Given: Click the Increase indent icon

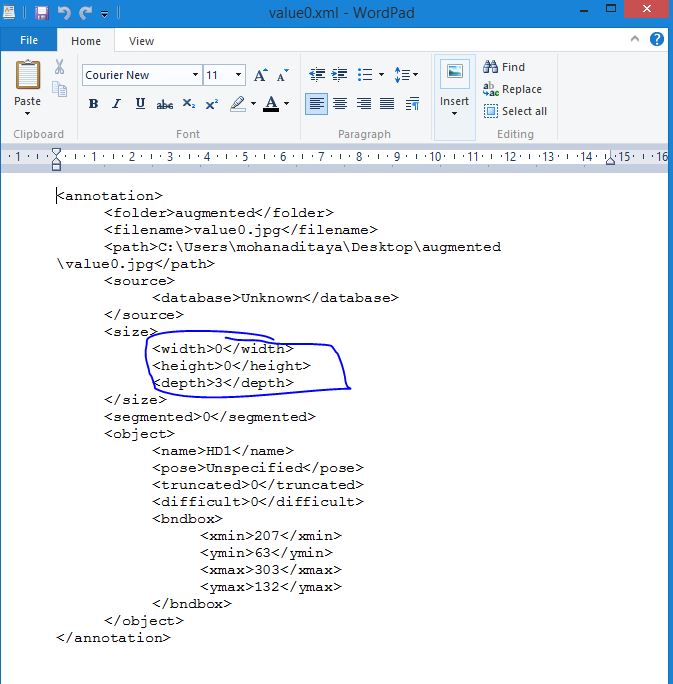Looking at the screenshot, I should click(x=339, y=75).
